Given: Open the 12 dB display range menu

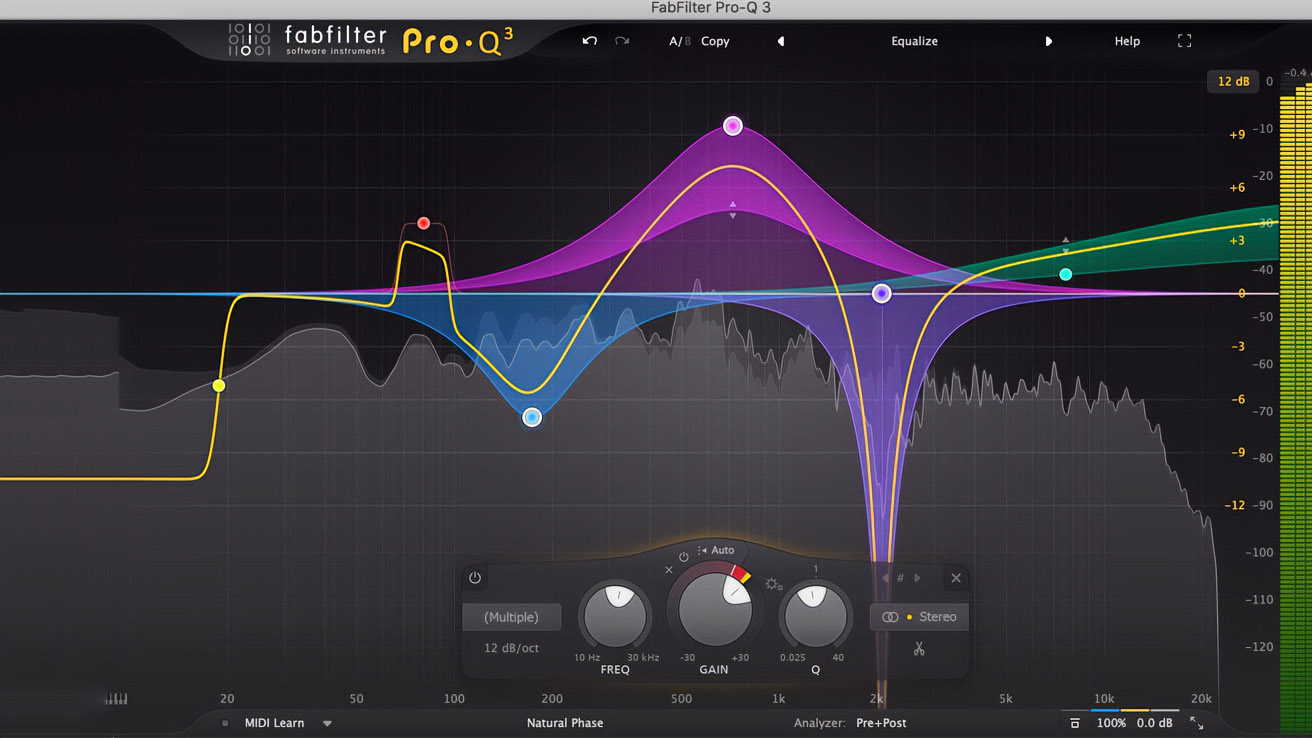Looking at the screenshot, I should coord(1233,81).
